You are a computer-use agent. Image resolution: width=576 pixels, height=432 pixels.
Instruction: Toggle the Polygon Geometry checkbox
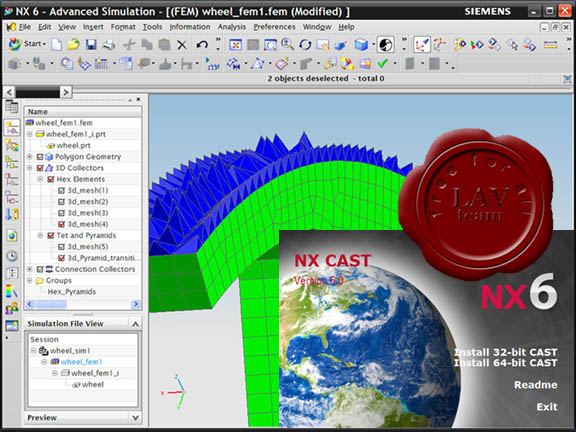click(40, 157)
